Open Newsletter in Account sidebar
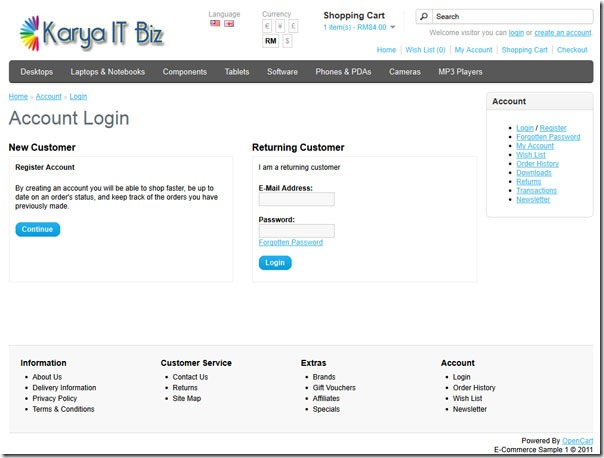 pyautogui.click(x=533, y=200)
